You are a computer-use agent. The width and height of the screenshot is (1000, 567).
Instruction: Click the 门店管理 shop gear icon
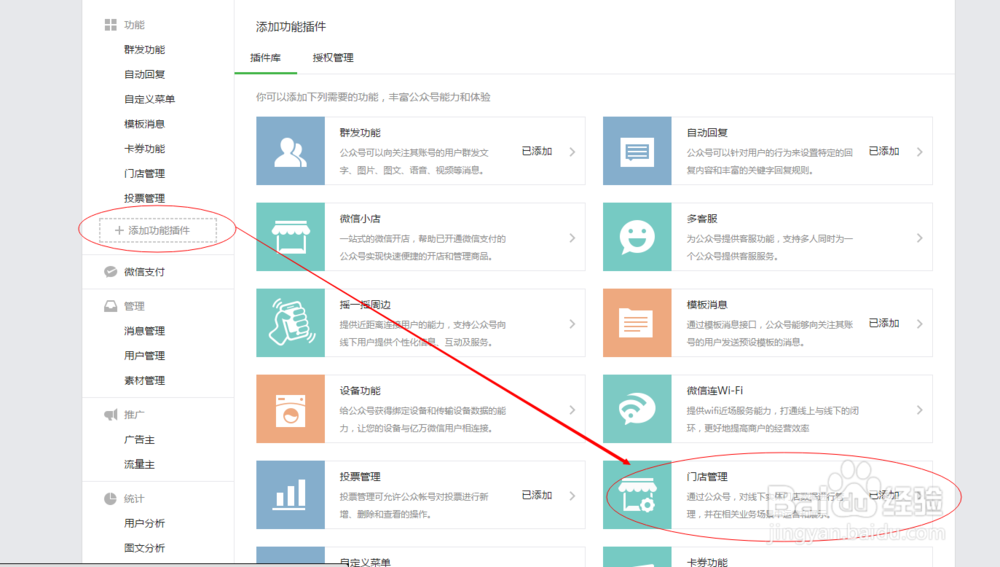pyautogui.click(x=637, y=495)
